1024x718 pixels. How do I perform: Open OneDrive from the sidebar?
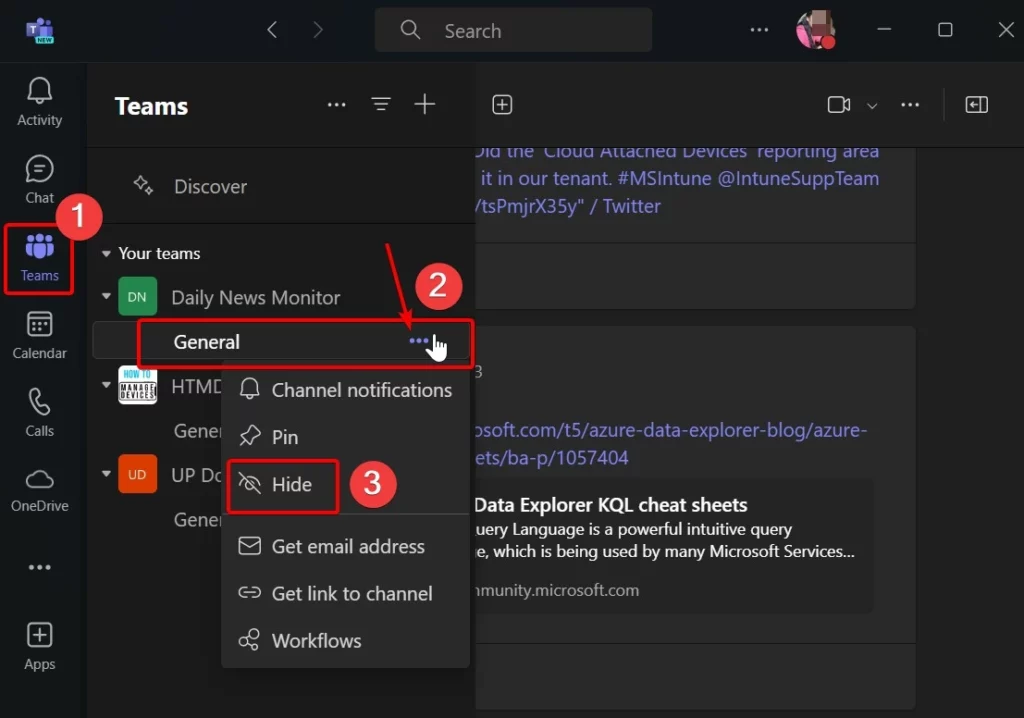(39, 490)
